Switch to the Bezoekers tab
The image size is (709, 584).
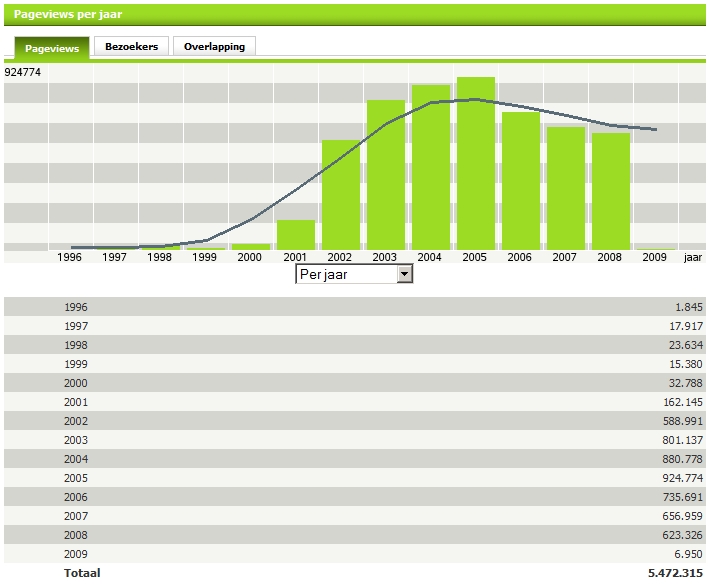click(x=131, y=47)
